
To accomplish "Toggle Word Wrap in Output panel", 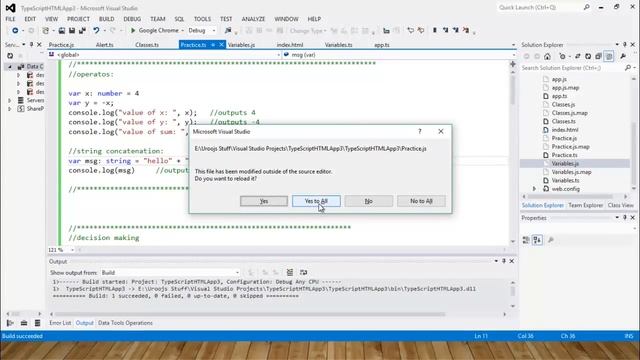I will pyautogui.click(x=303, y=272).
